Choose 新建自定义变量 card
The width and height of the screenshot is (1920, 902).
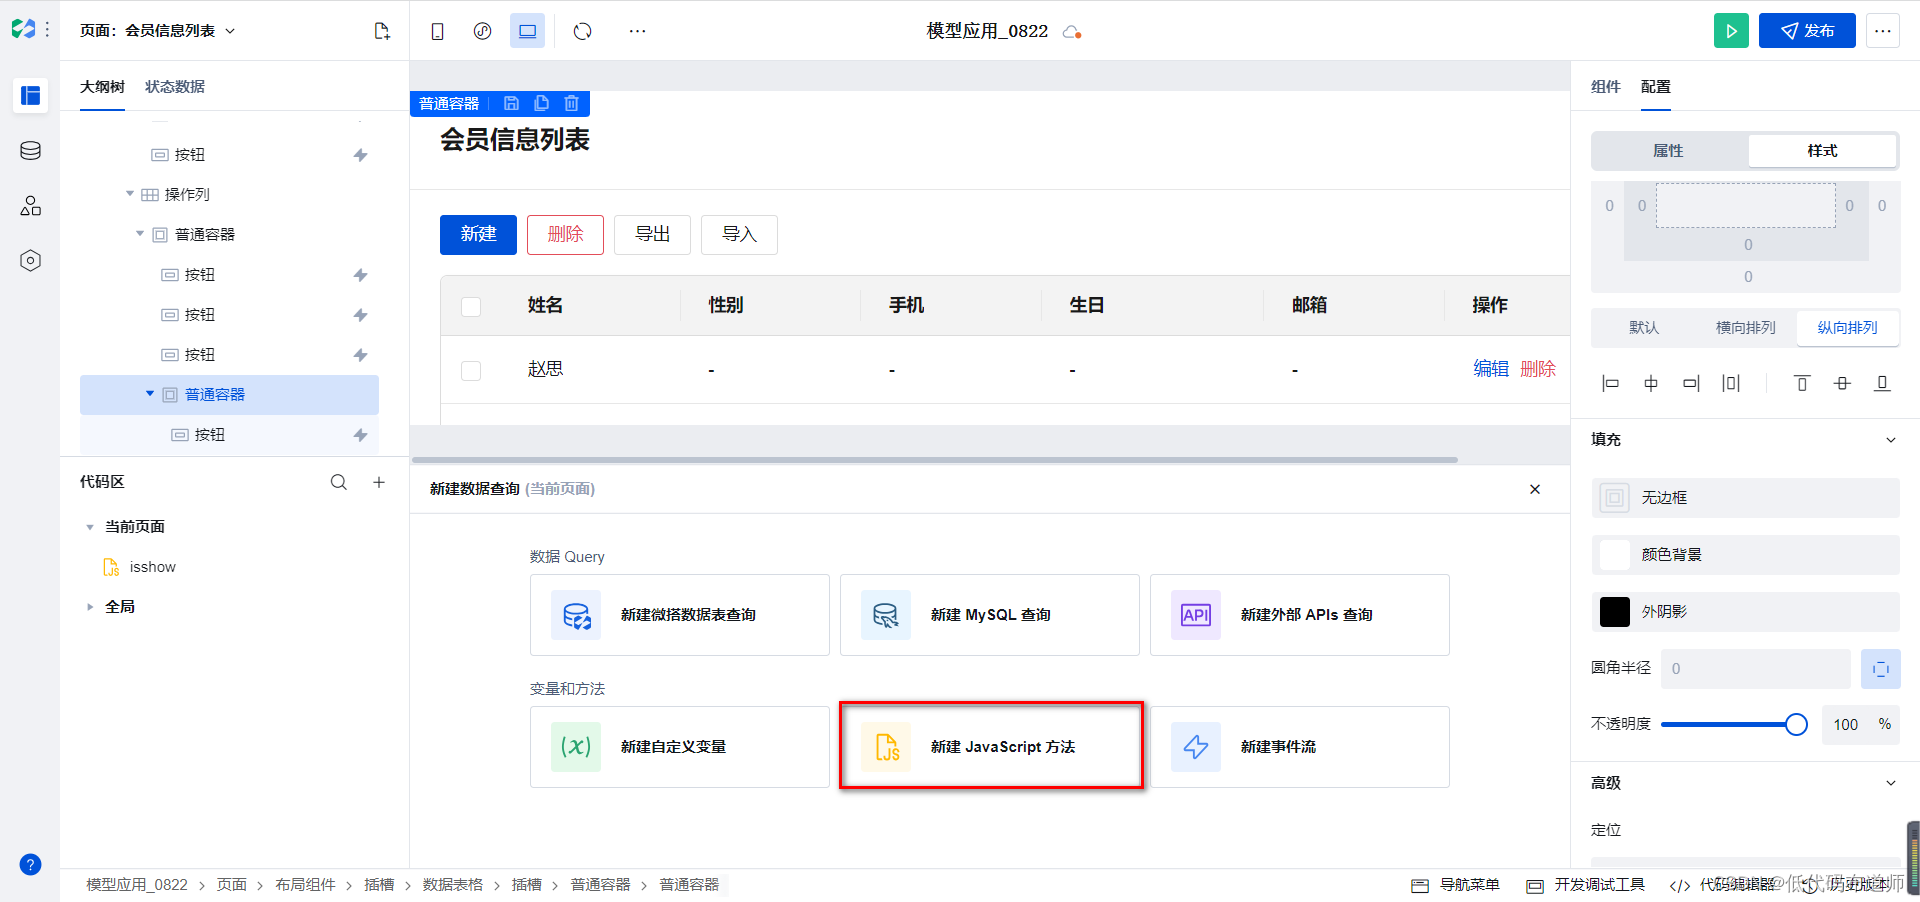680,747
